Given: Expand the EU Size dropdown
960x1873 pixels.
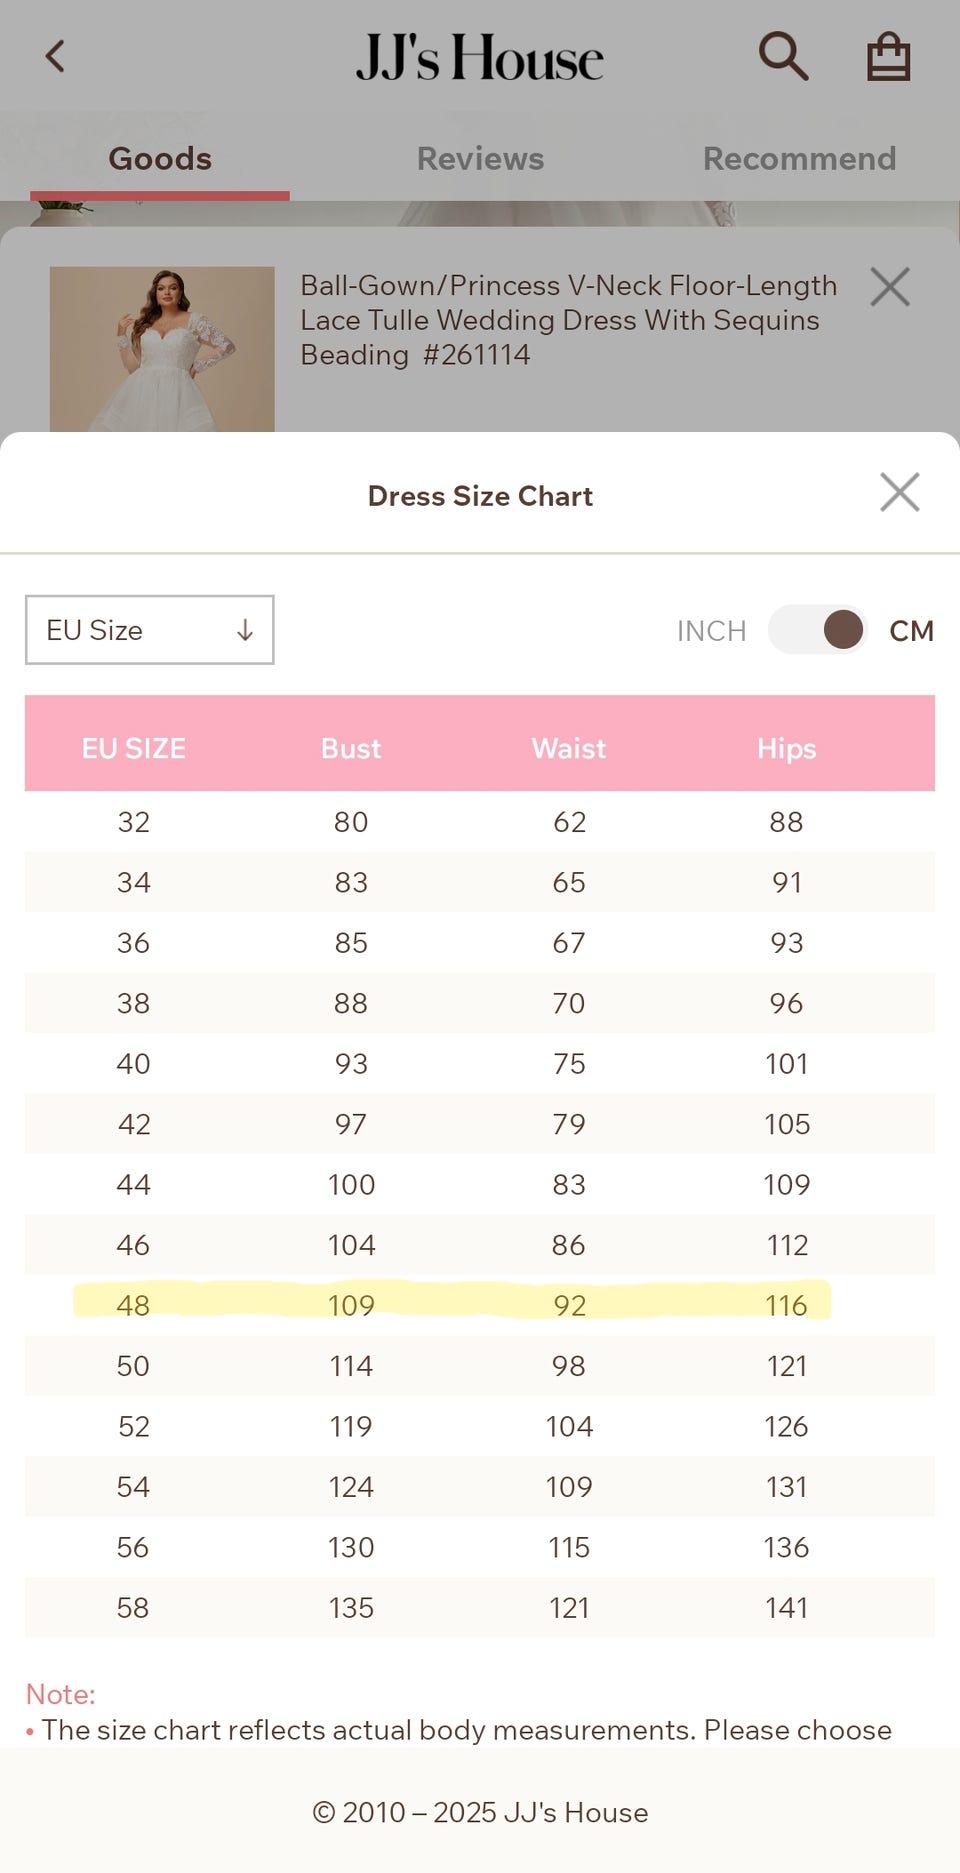Looking at the screenshot, I should (149, 630).
